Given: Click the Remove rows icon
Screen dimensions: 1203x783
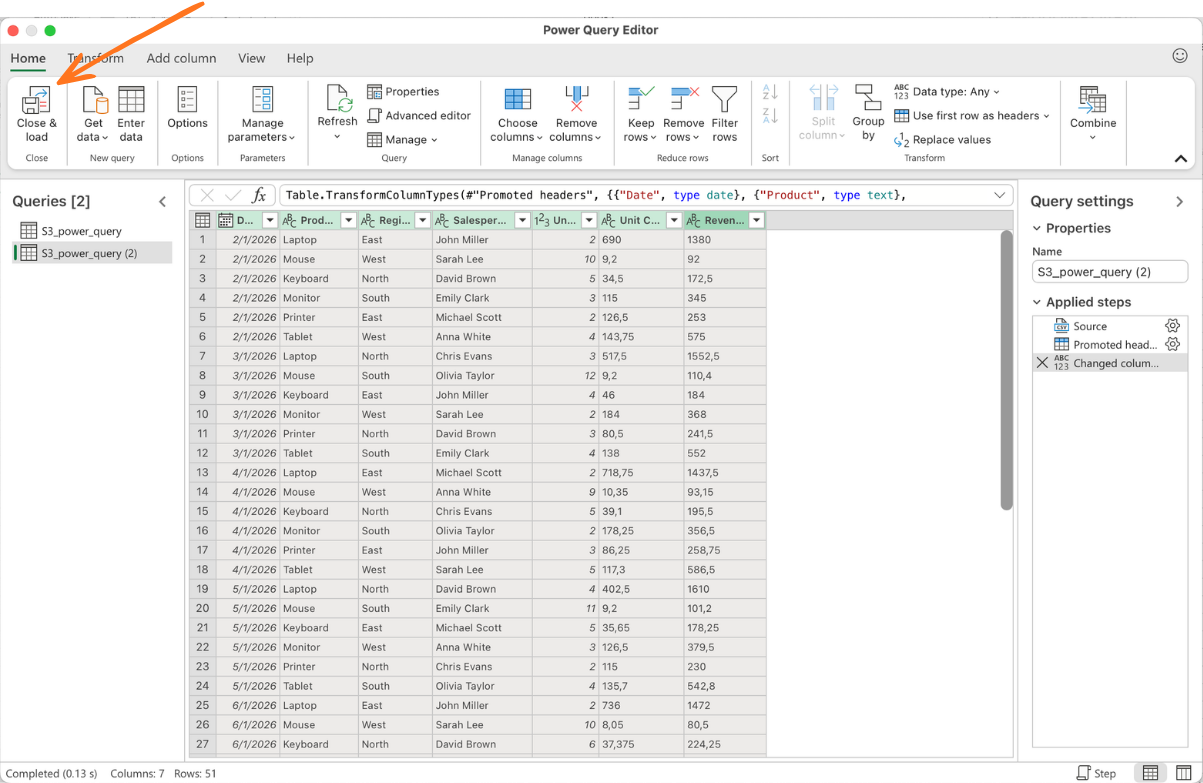Looking at the screenshot, I should coord(684,100).
